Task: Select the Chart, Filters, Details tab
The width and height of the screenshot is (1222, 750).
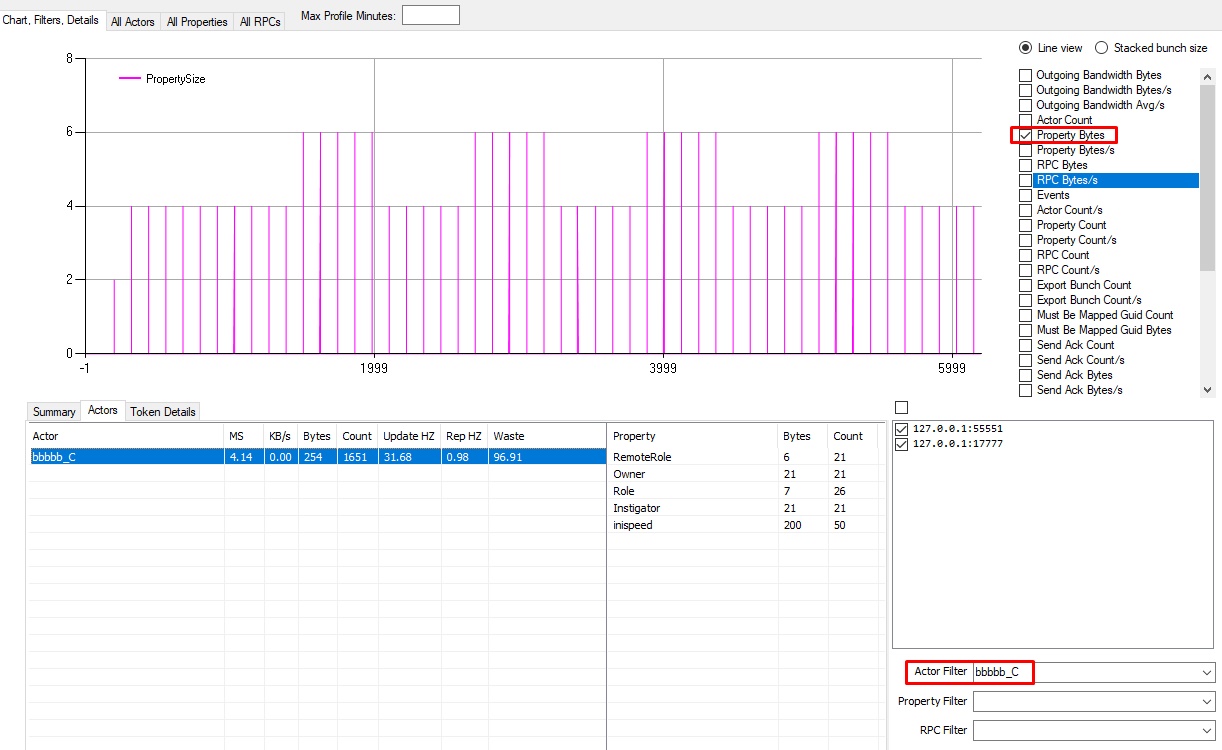Action: click(x=51, y=20)
